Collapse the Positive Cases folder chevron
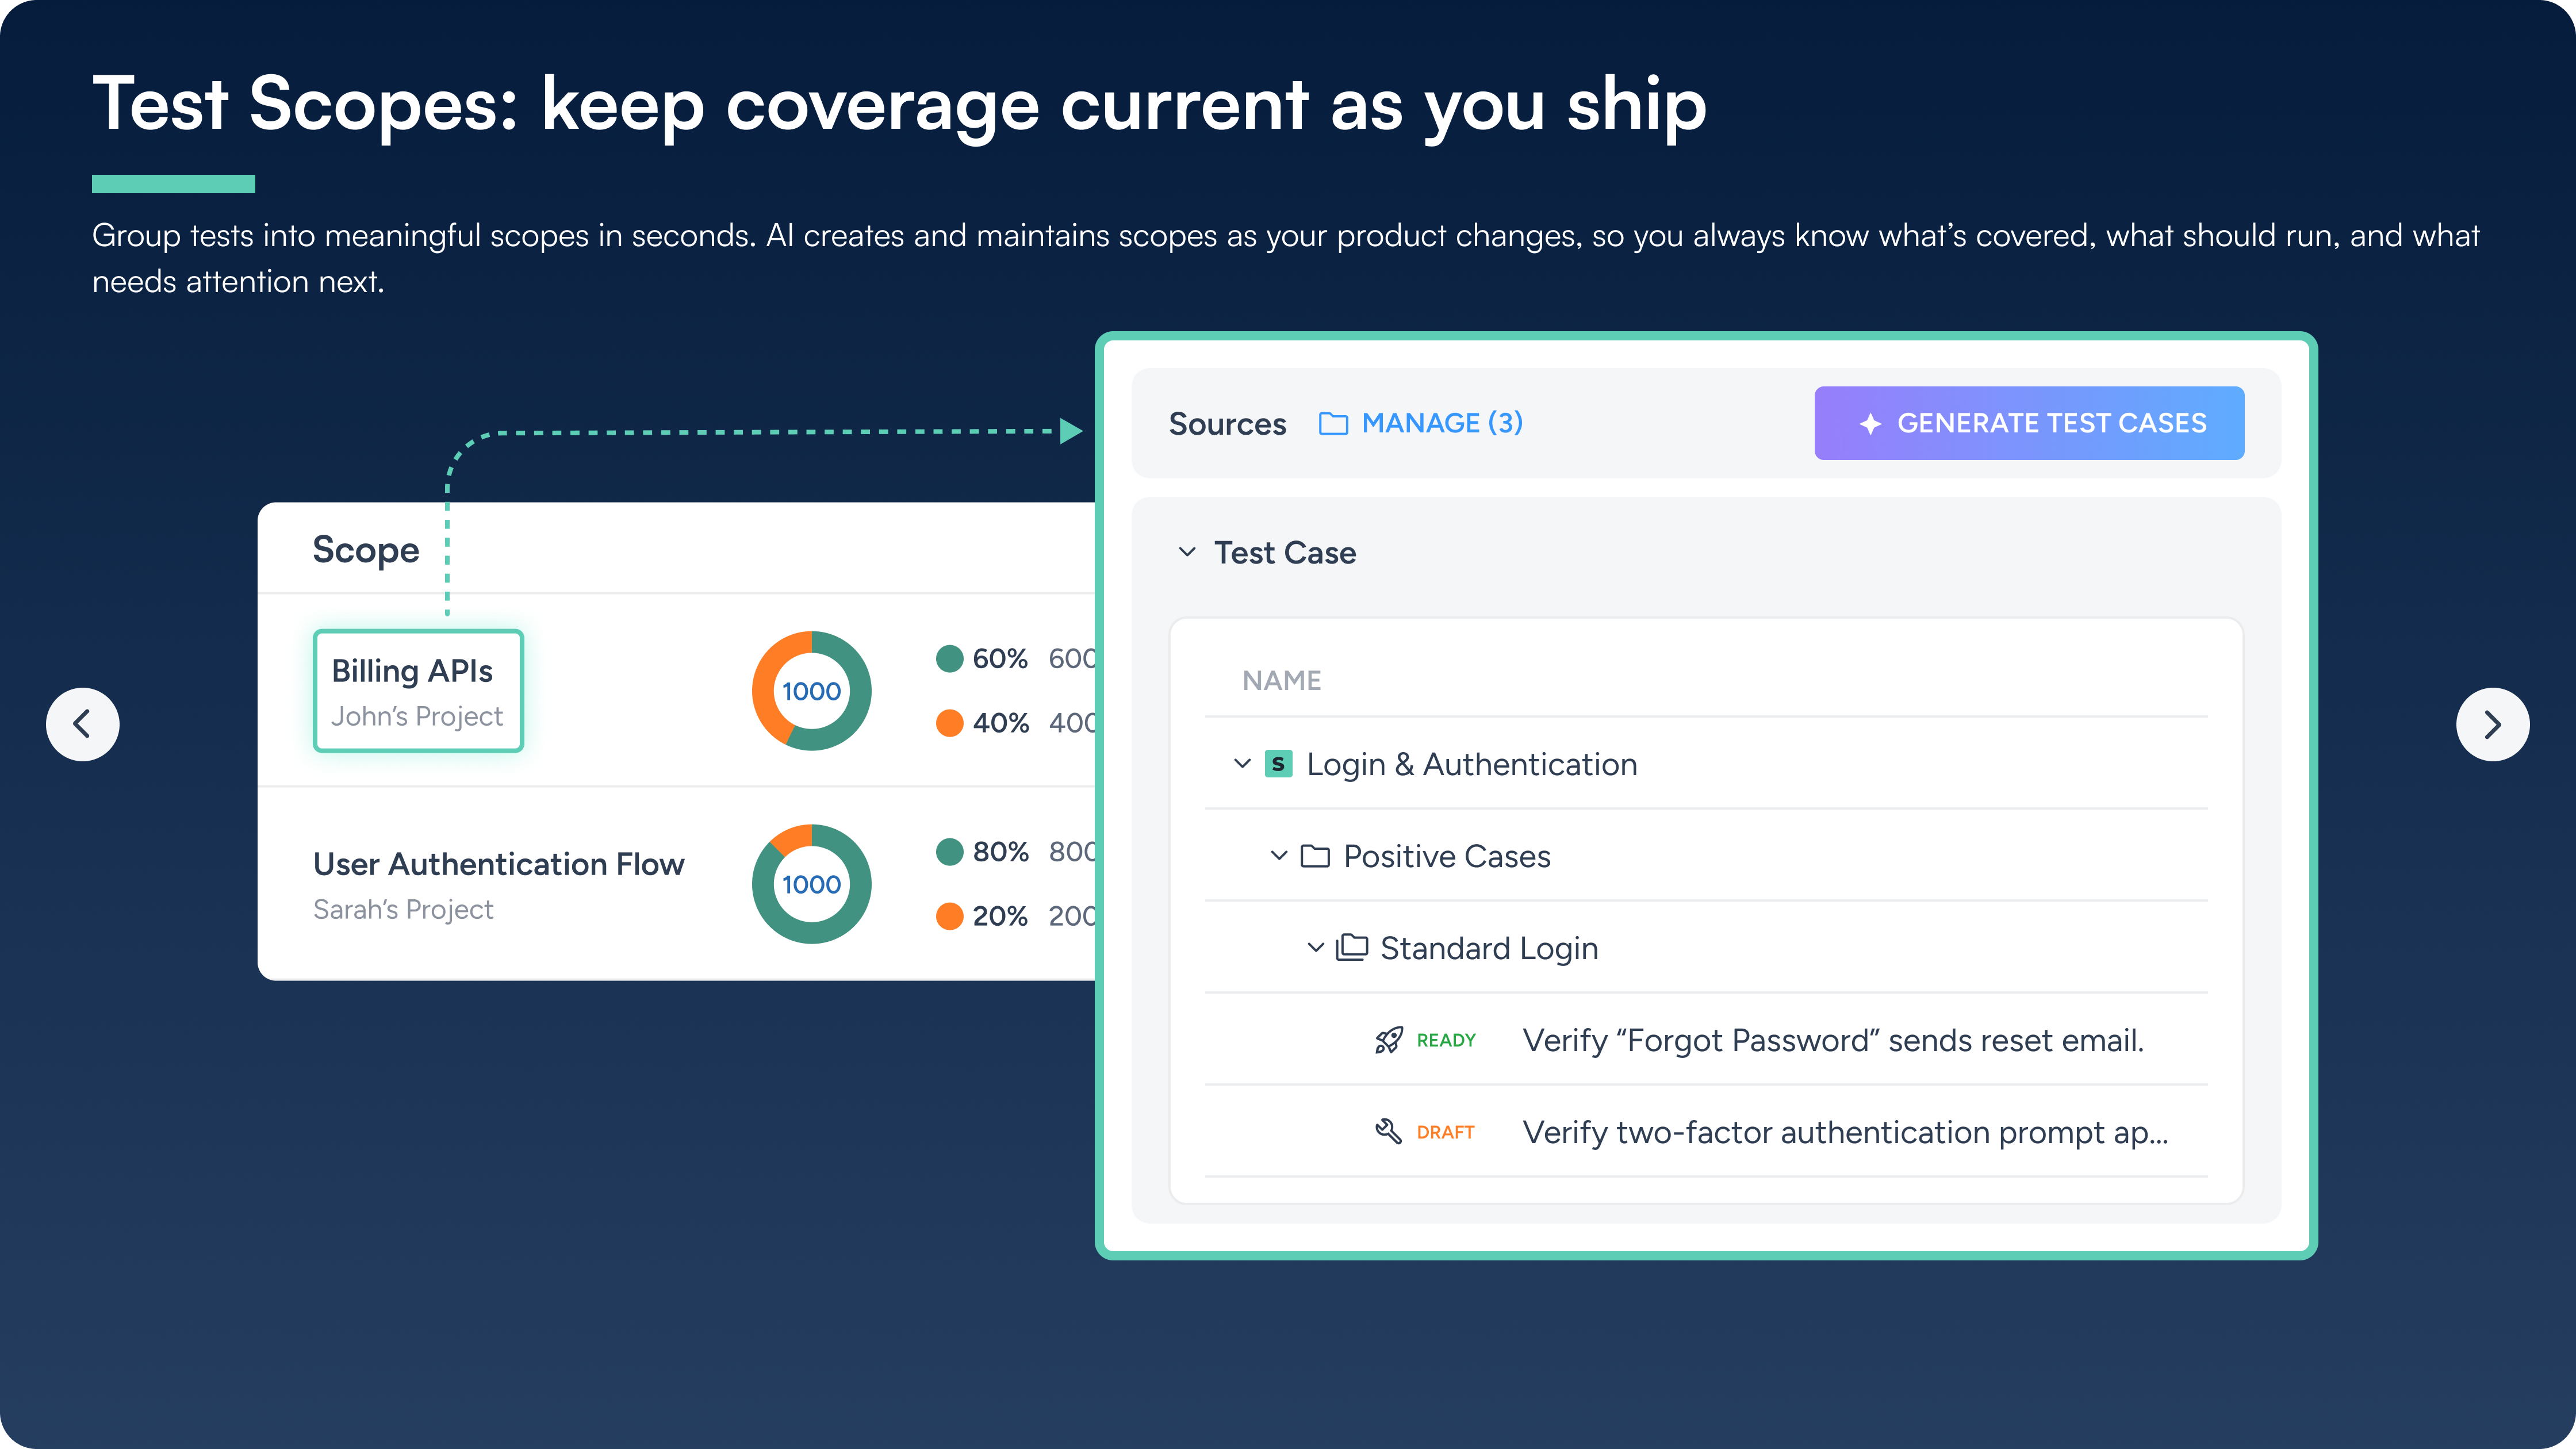The image size is (2576, 1449). [1278, 856]
